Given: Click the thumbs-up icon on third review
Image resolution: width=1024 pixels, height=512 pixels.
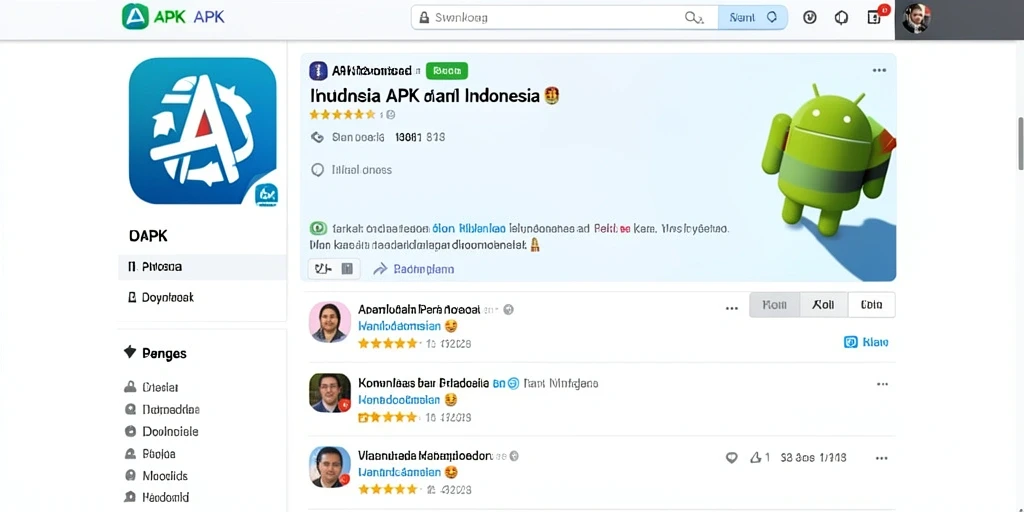Looking at the screenshot, I should point(756,458).
